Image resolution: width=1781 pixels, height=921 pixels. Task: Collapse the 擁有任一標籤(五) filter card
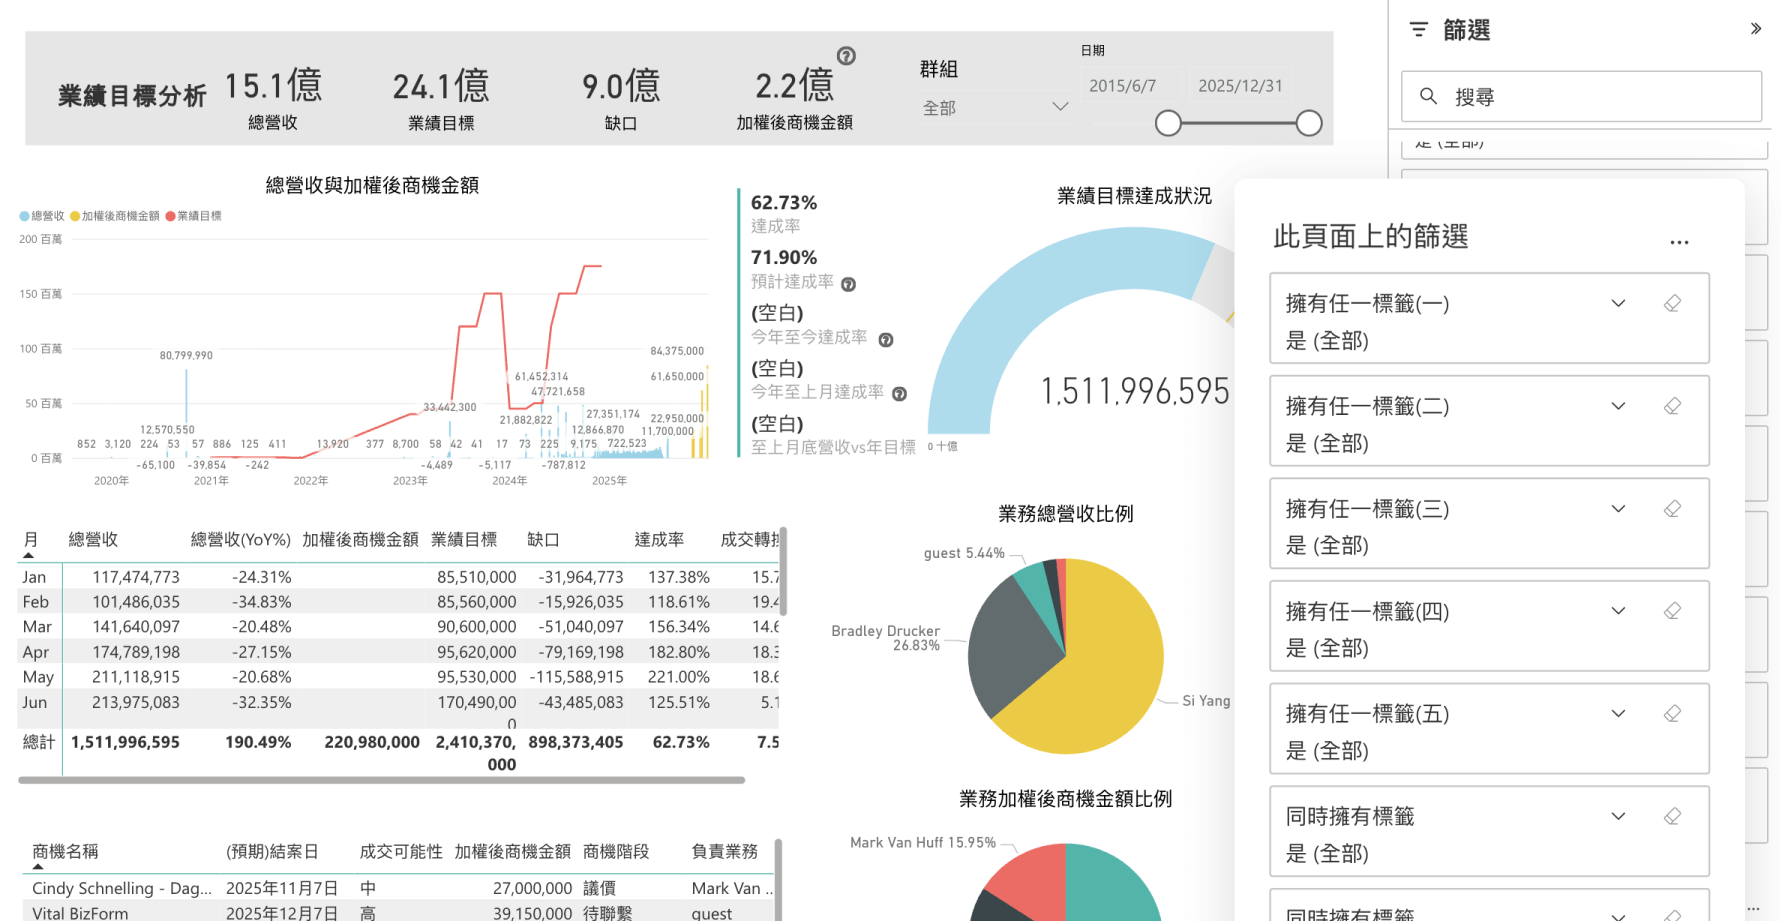[x=1618, y=713]
